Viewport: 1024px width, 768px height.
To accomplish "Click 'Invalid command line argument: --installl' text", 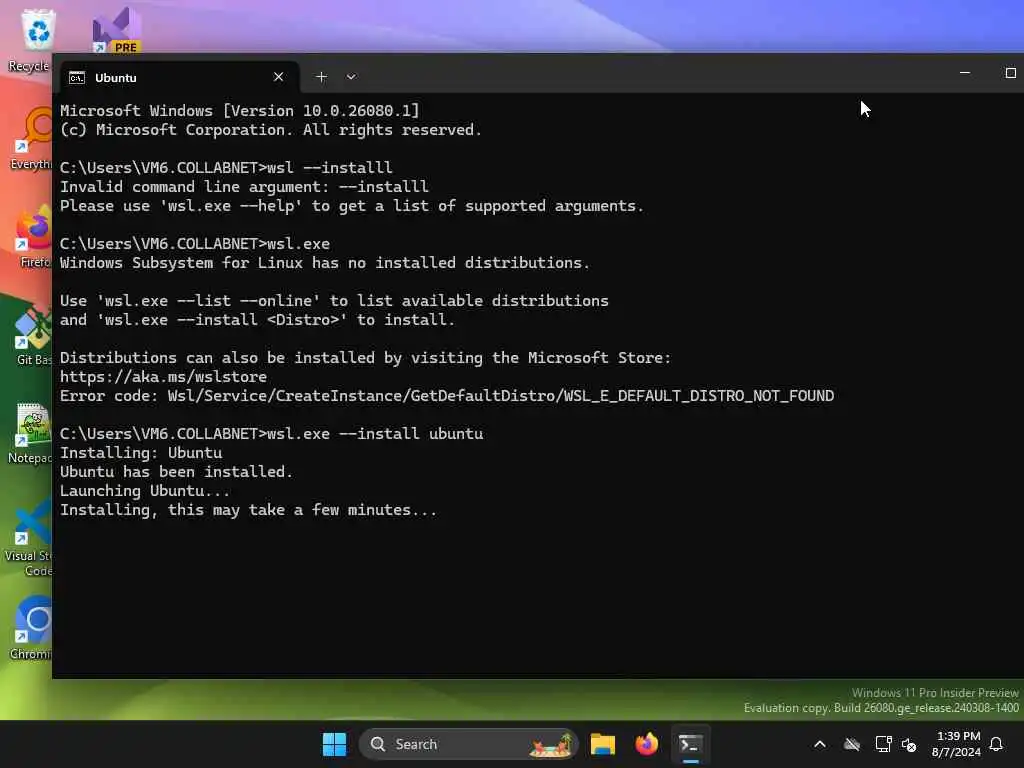I will coord(244,187).
